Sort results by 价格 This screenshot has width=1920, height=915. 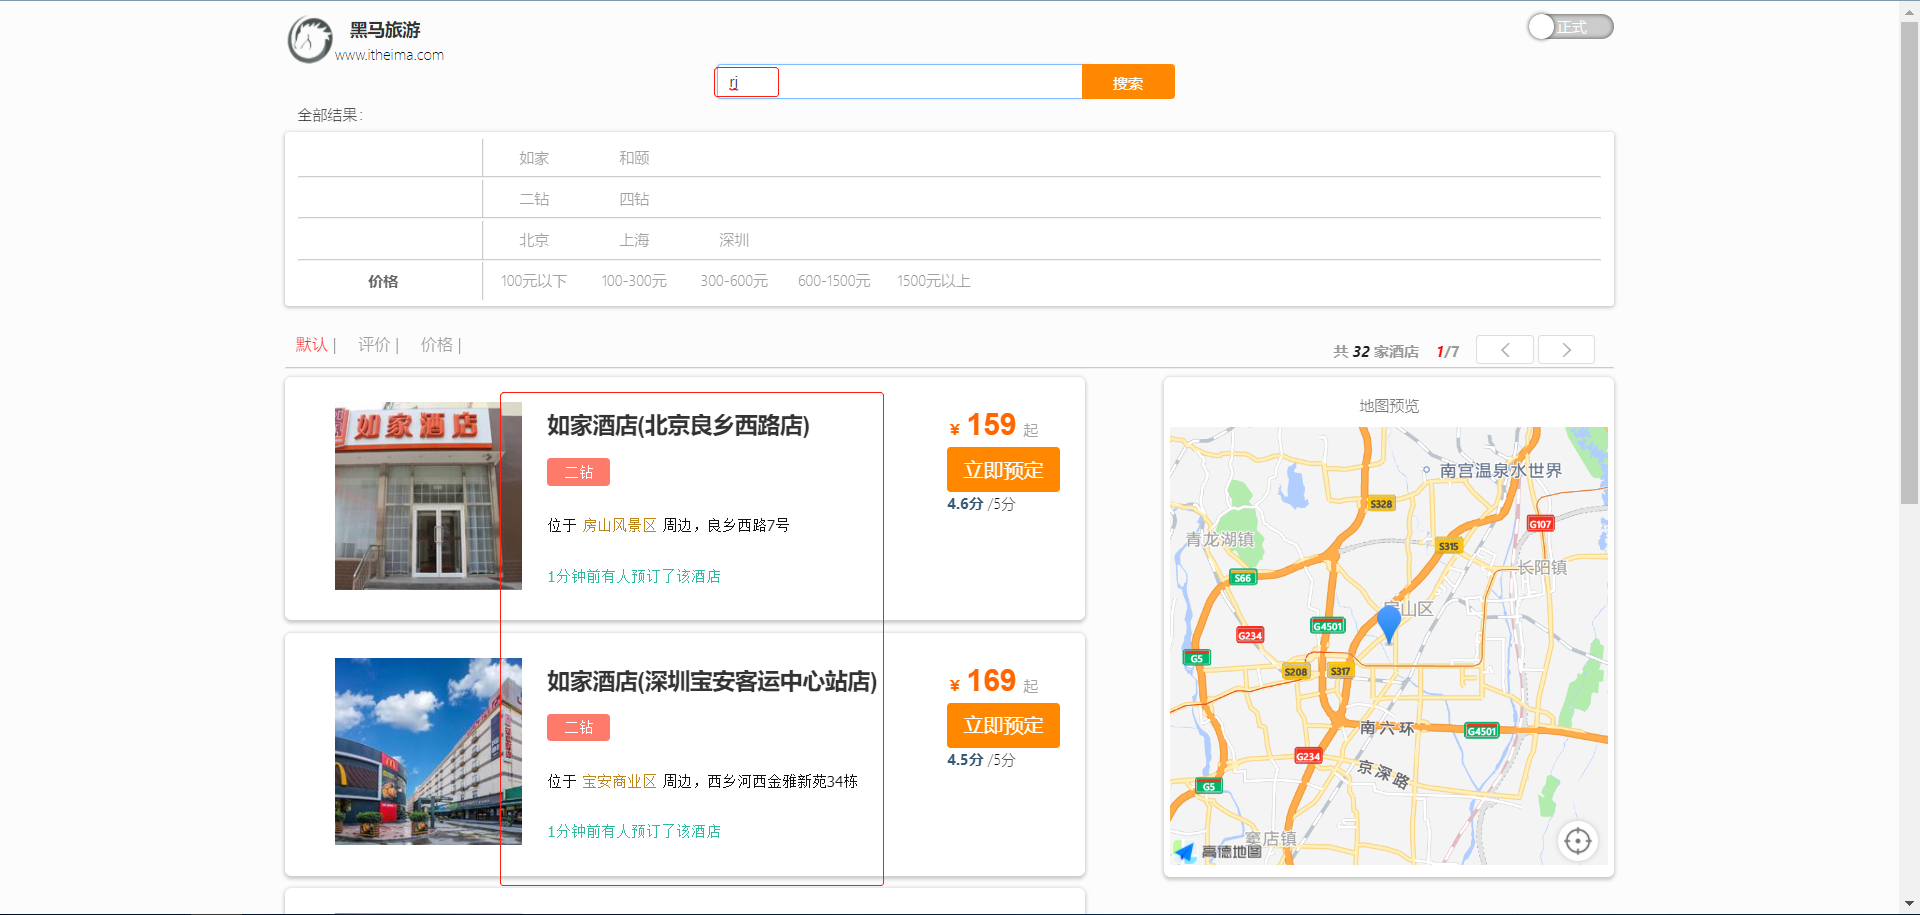[x=436, y=344]
